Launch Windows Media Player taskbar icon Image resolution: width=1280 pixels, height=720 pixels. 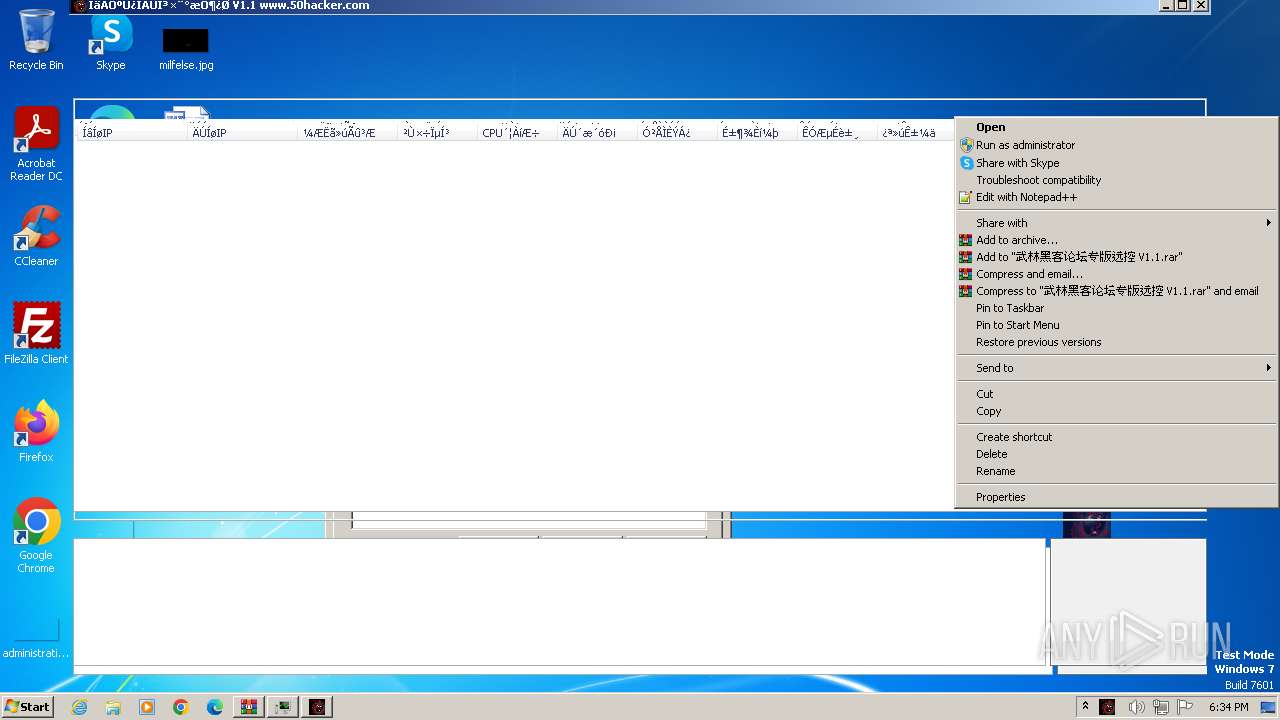147,707
